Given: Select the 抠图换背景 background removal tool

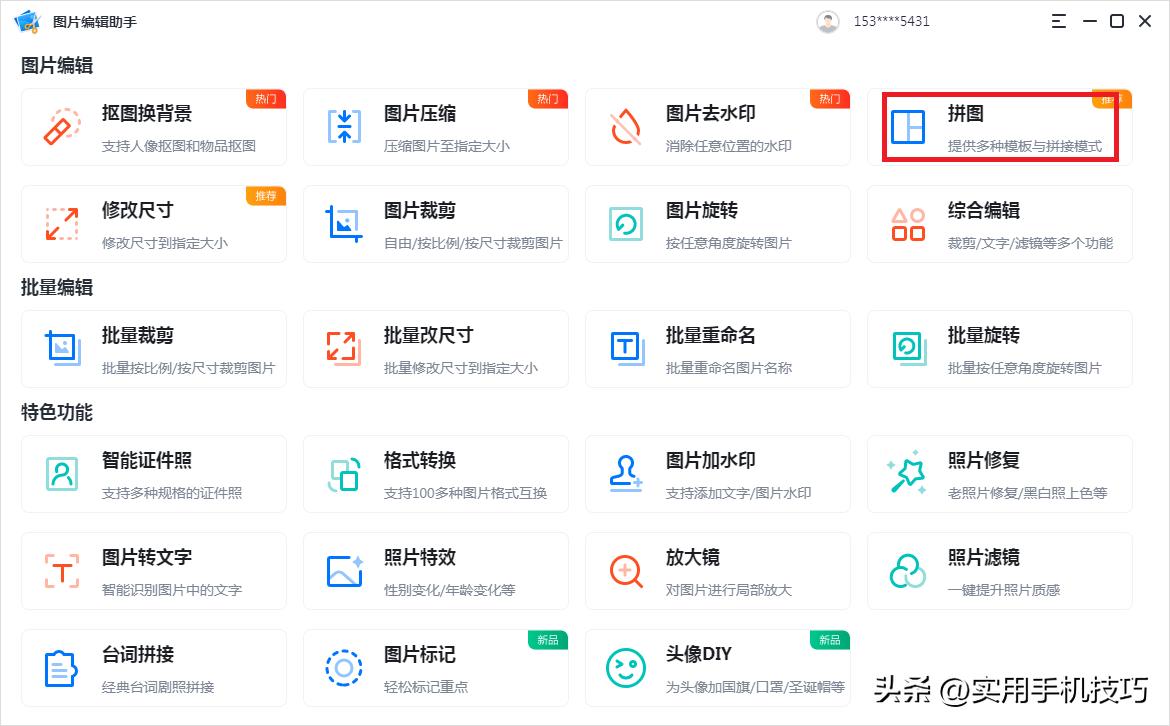Looking at the screenshot, I should pos(154,126).
